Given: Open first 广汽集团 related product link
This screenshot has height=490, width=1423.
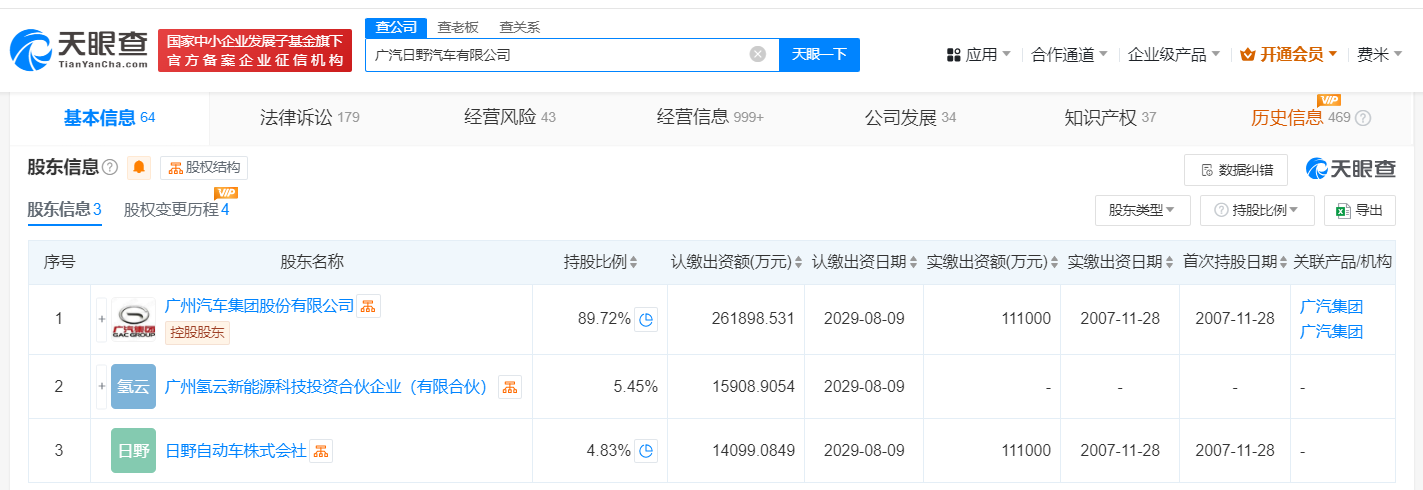Looking at the screenshot, I should (1331, 306).
